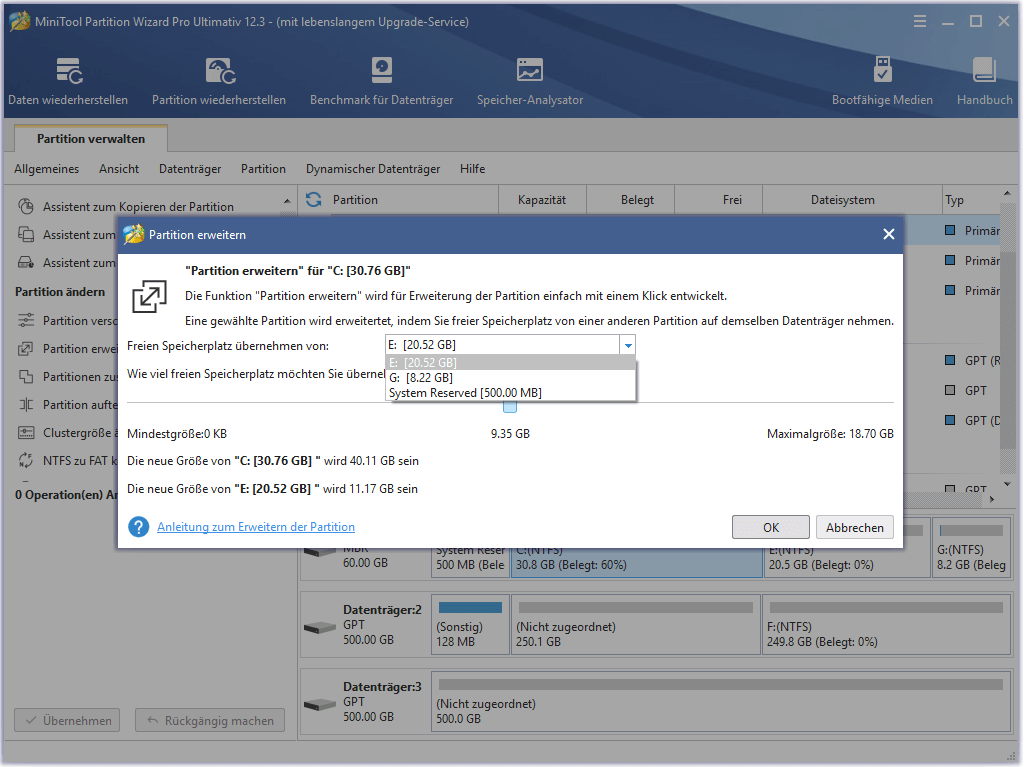The width and height of the screenshot is (1024, 767).
Task: Open the Daten wiederherstellen tool
Action: pos(67,80)
